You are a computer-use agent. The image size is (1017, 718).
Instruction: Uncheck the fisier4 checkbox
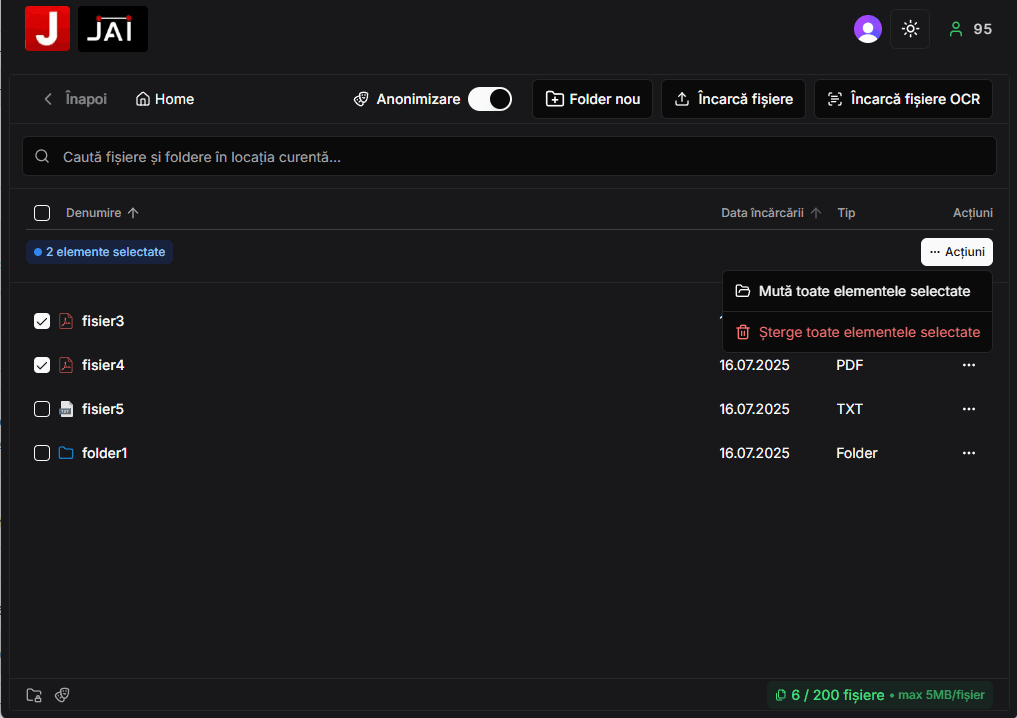click(42, 365)
